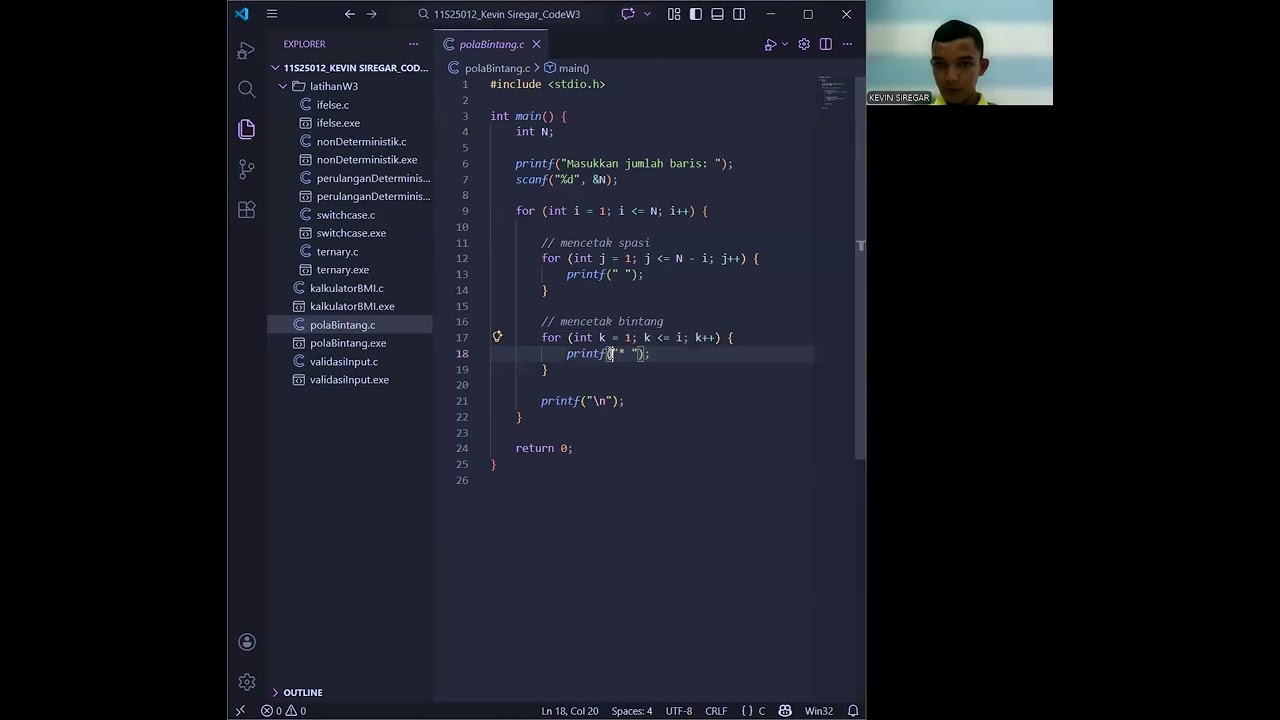Open the C/C++ settings gear icon in the editor toolbar

(x=804, y=44)
